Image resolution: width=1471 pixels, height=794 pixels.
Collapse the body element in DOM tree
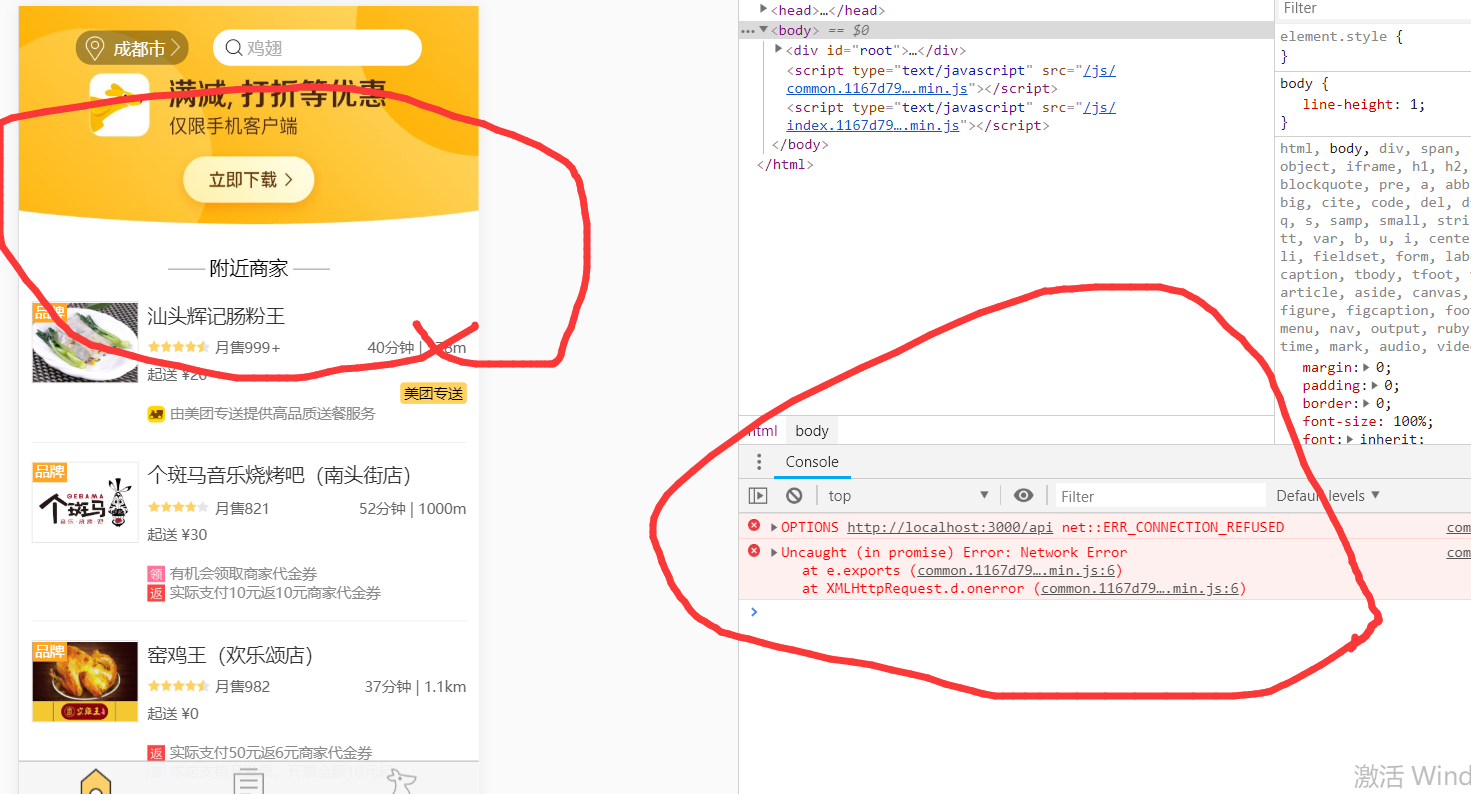(764, 30)
